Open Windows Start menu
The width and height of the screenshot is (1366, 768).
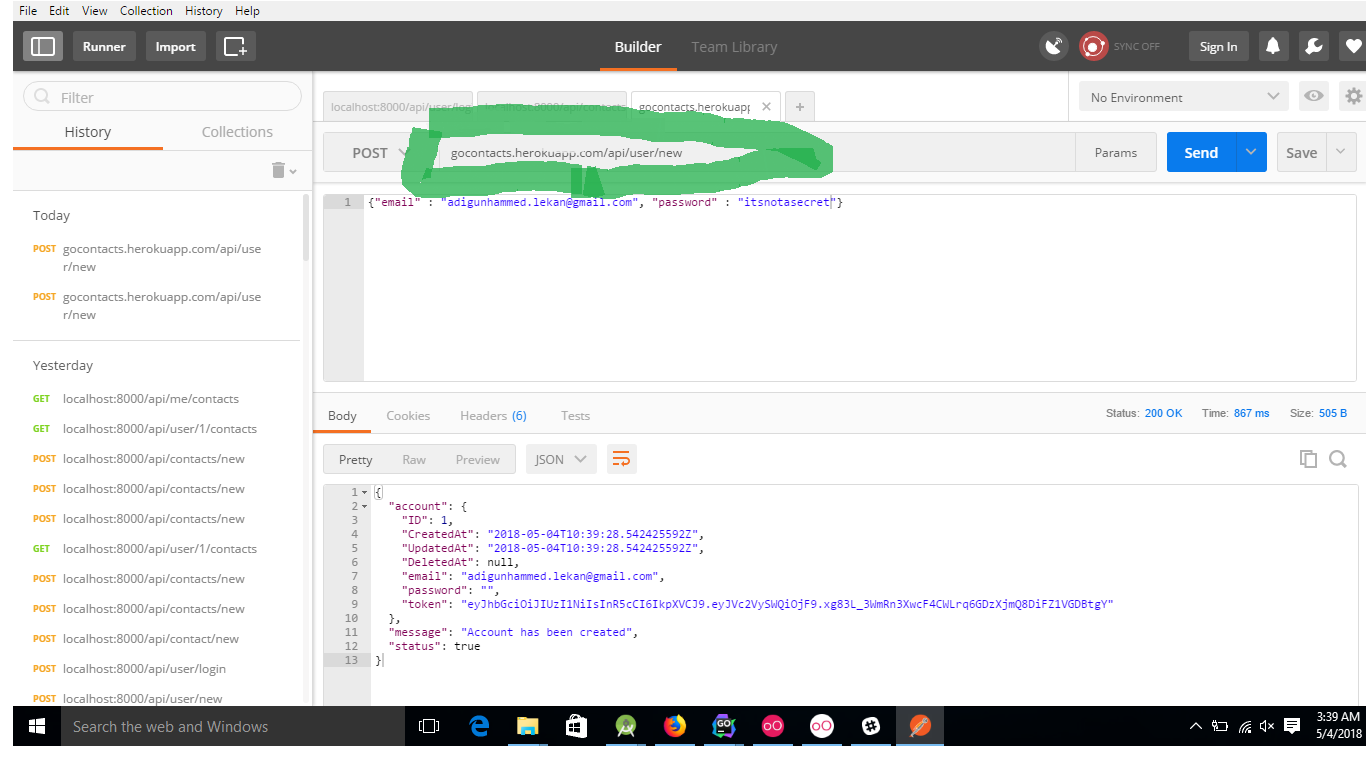[x=37, y=726]
